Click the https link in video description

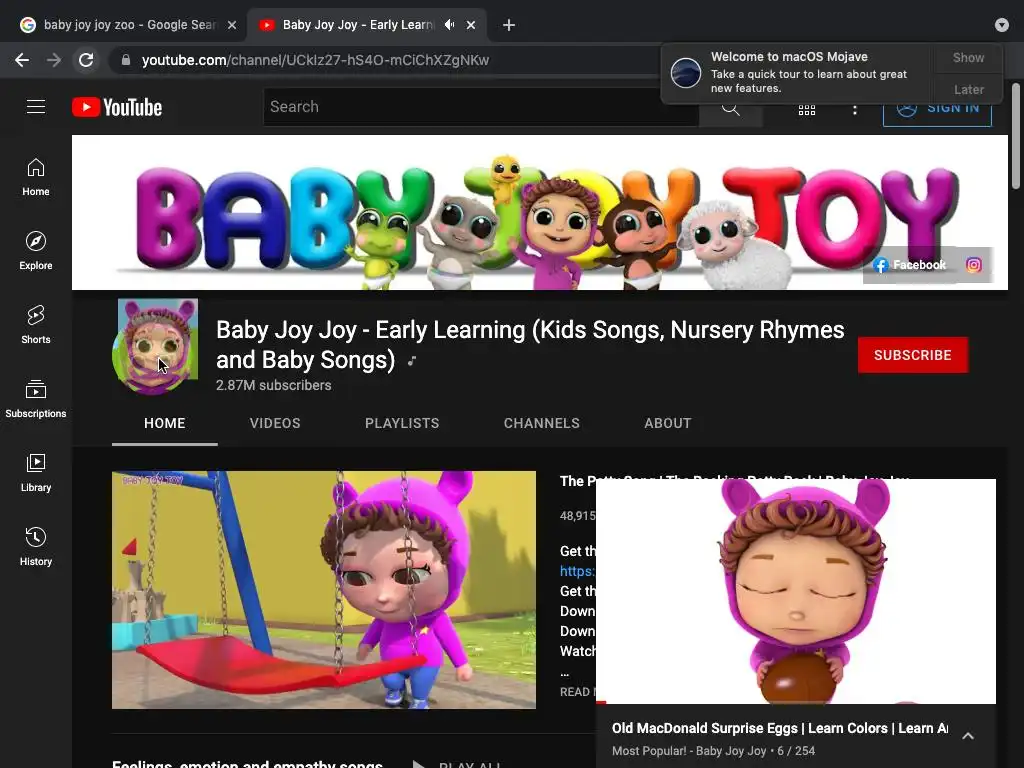[x=577, y=571]
